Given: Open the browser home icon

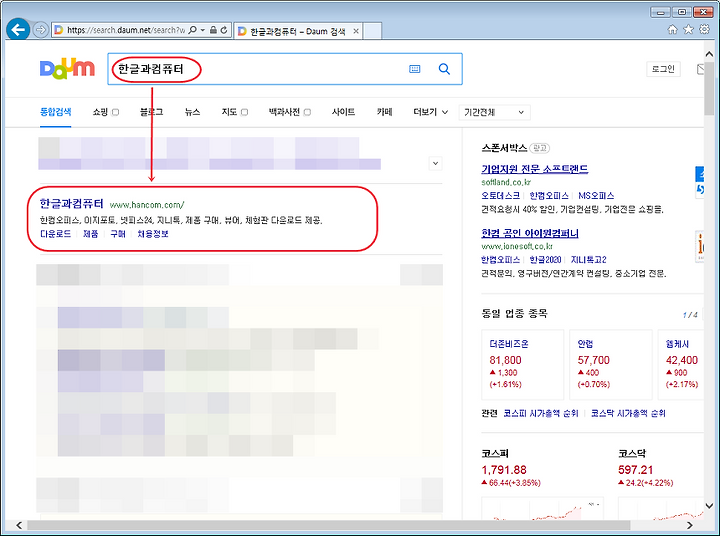Looking at the screenshot, I should [x=672, y=29].
